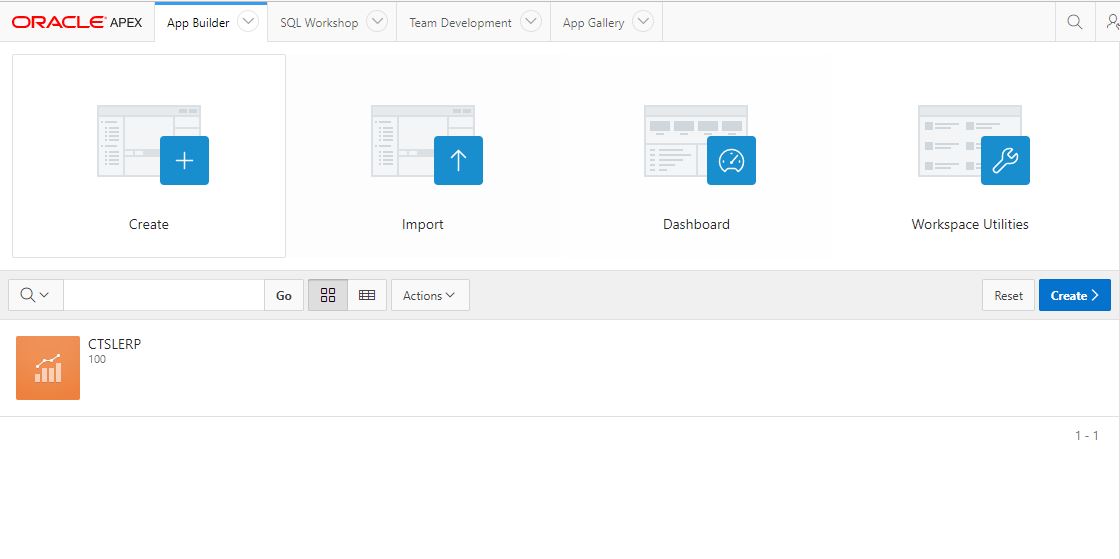Expand the SQL Workshop dropdown arrow

(377, 22)
